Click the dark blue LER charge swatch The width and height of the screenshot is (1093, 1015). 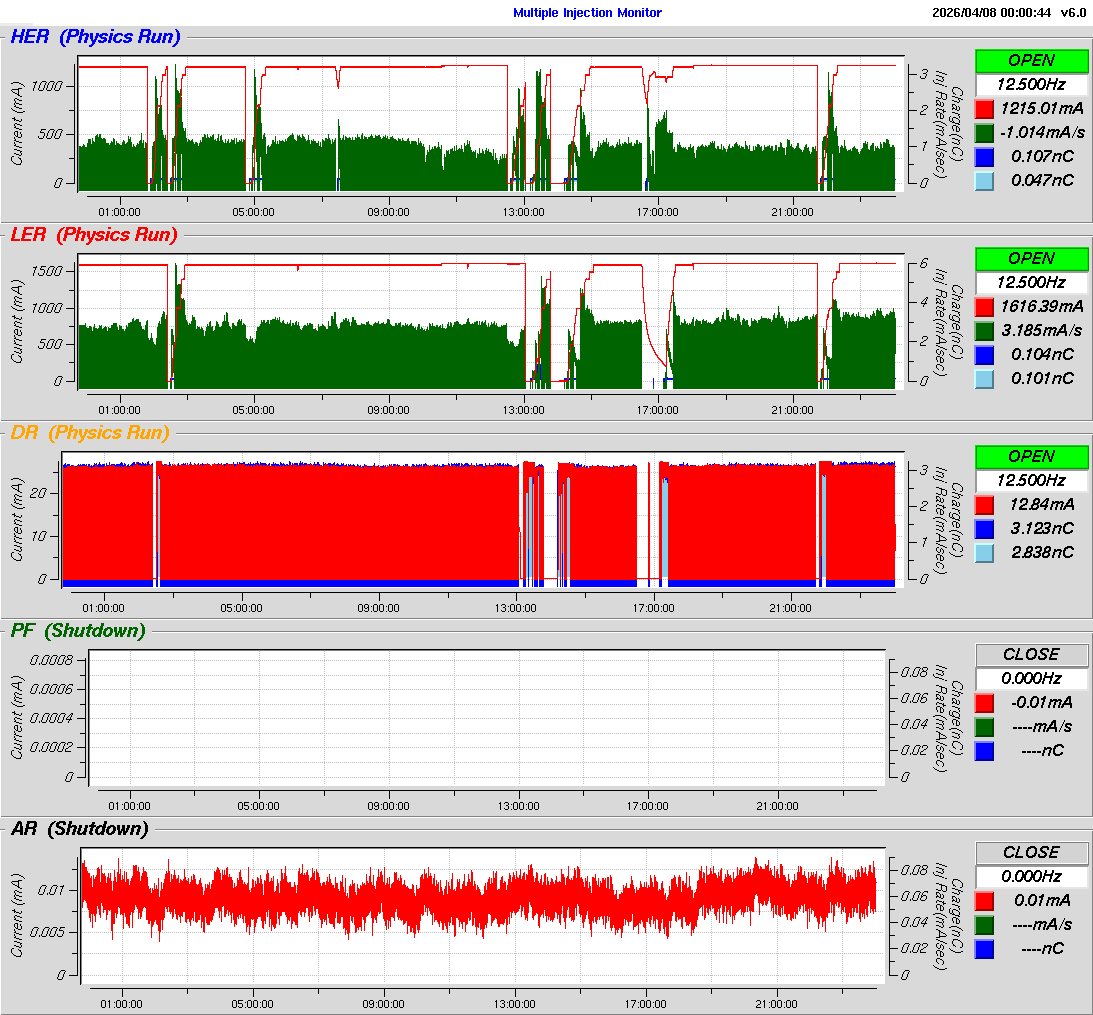(984, 354)
